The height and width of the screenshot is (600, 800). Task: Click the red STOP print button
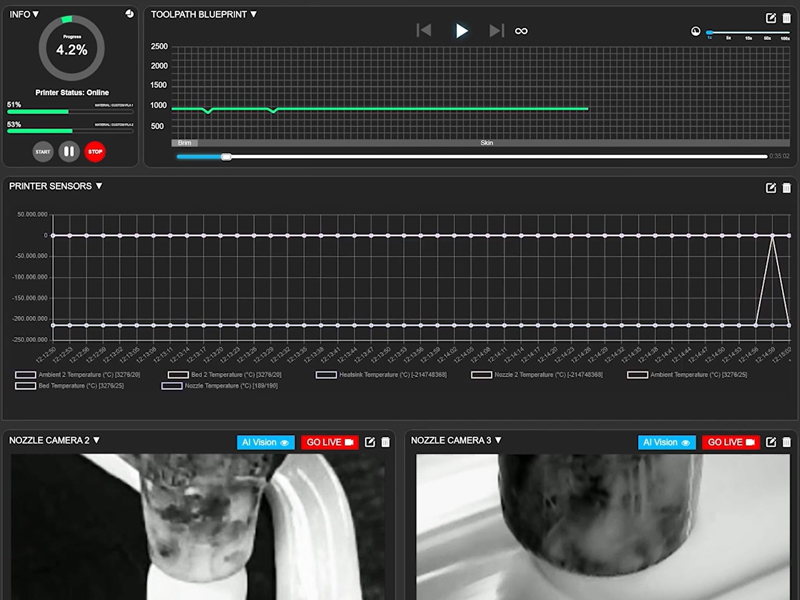(x=95, y=152)
